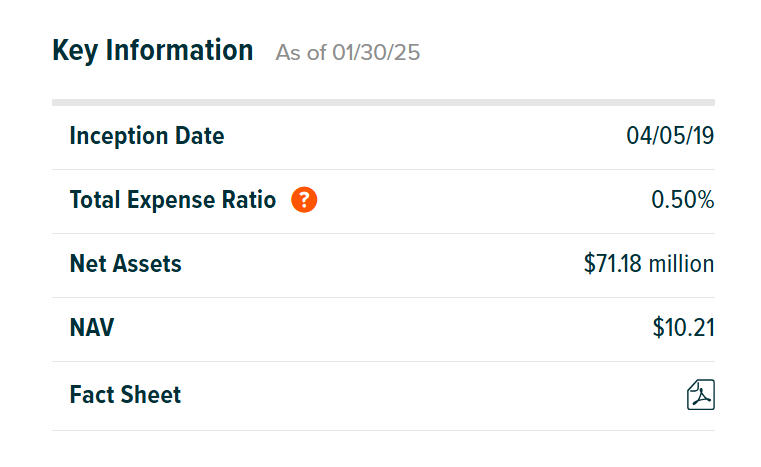
Task: Select the $71.18 million value
Action: pos(649,264)
